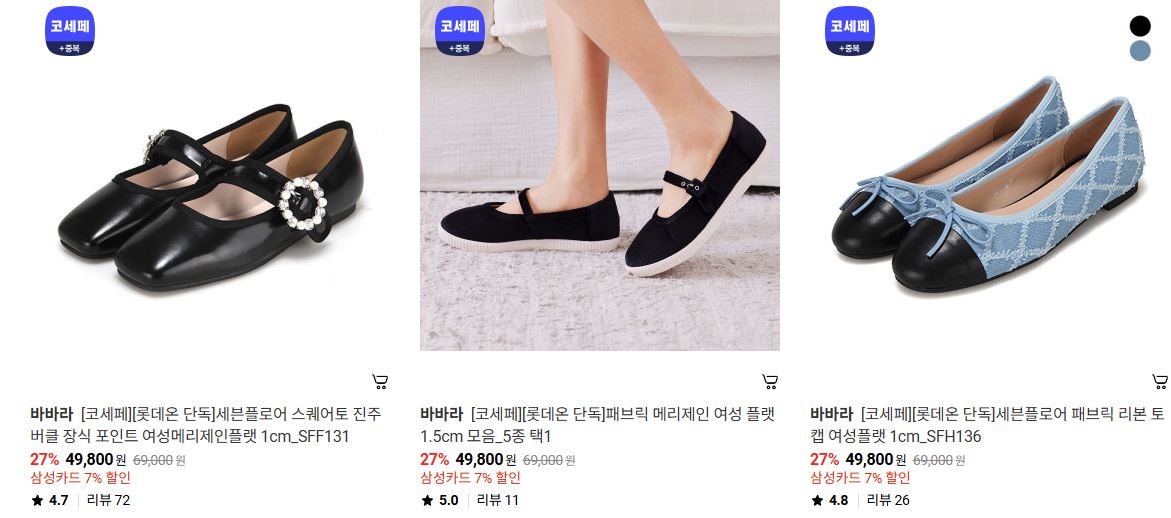Click 코세페 badge on fabric Mary Jane photo
The image size is (1171, 518).
tap(459, 31)
